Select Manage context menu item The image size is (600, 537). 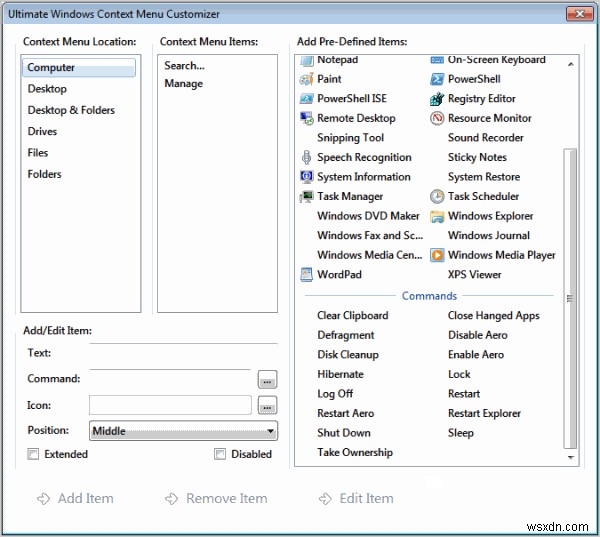coord(184,84)
